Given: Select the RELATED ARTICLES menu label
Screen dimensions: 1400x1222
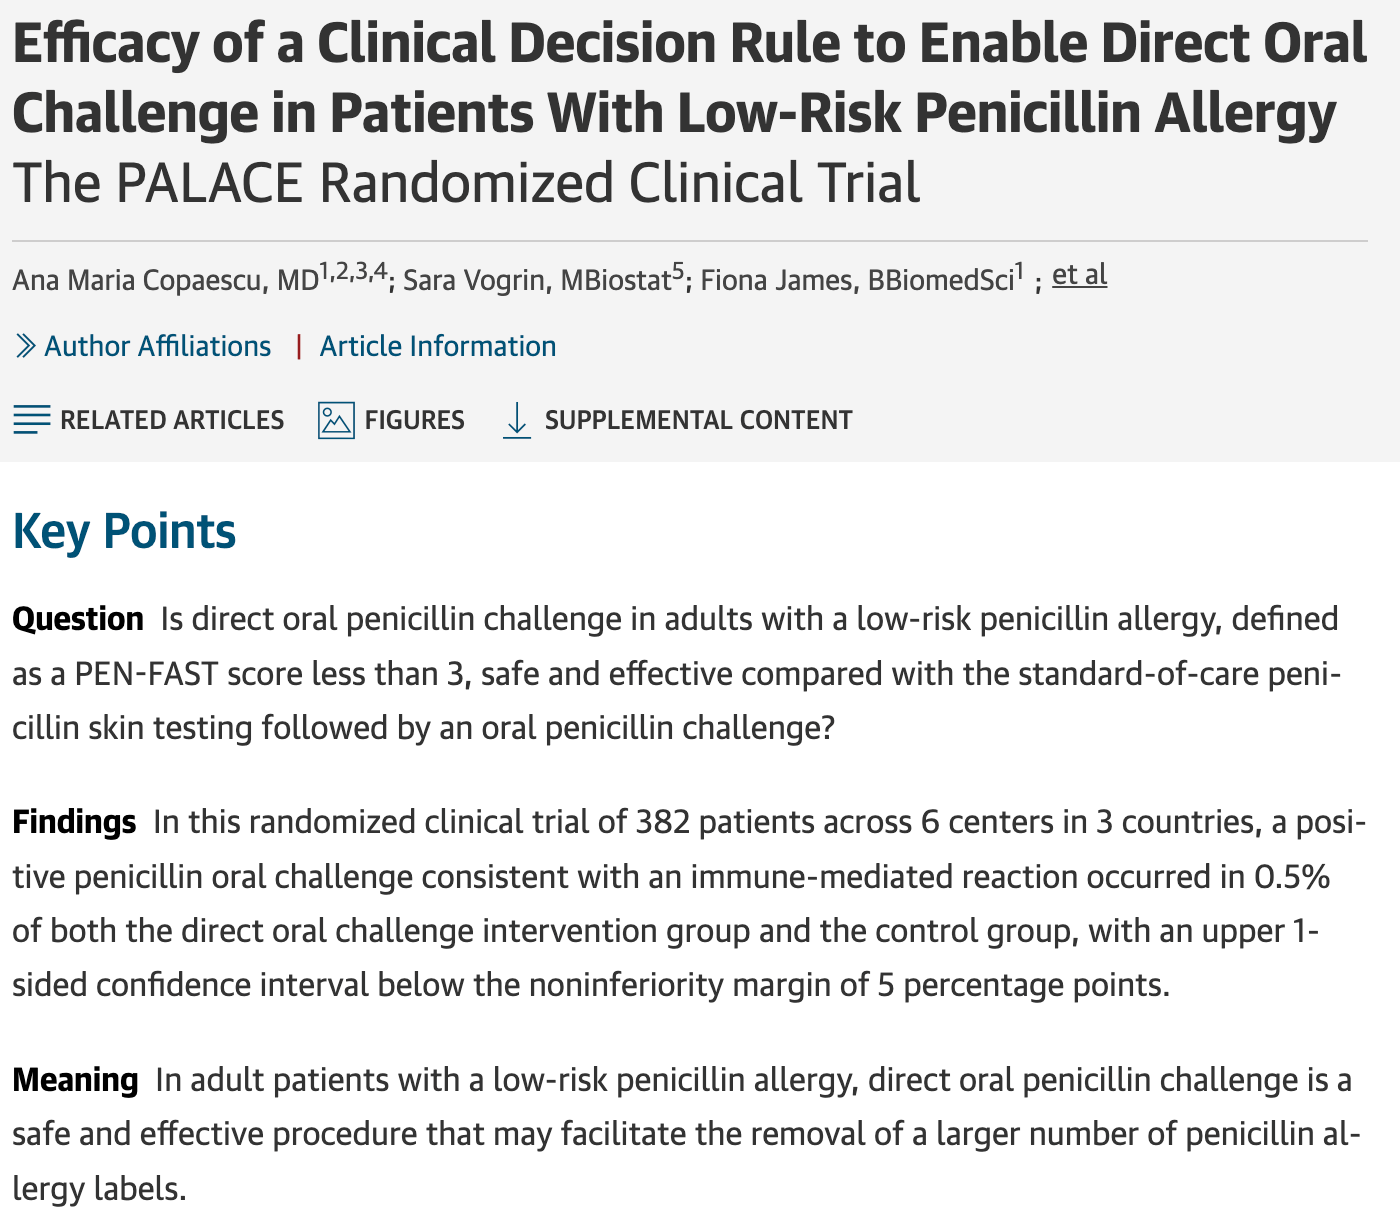Looking at the screenshot, I should point(172,420).
